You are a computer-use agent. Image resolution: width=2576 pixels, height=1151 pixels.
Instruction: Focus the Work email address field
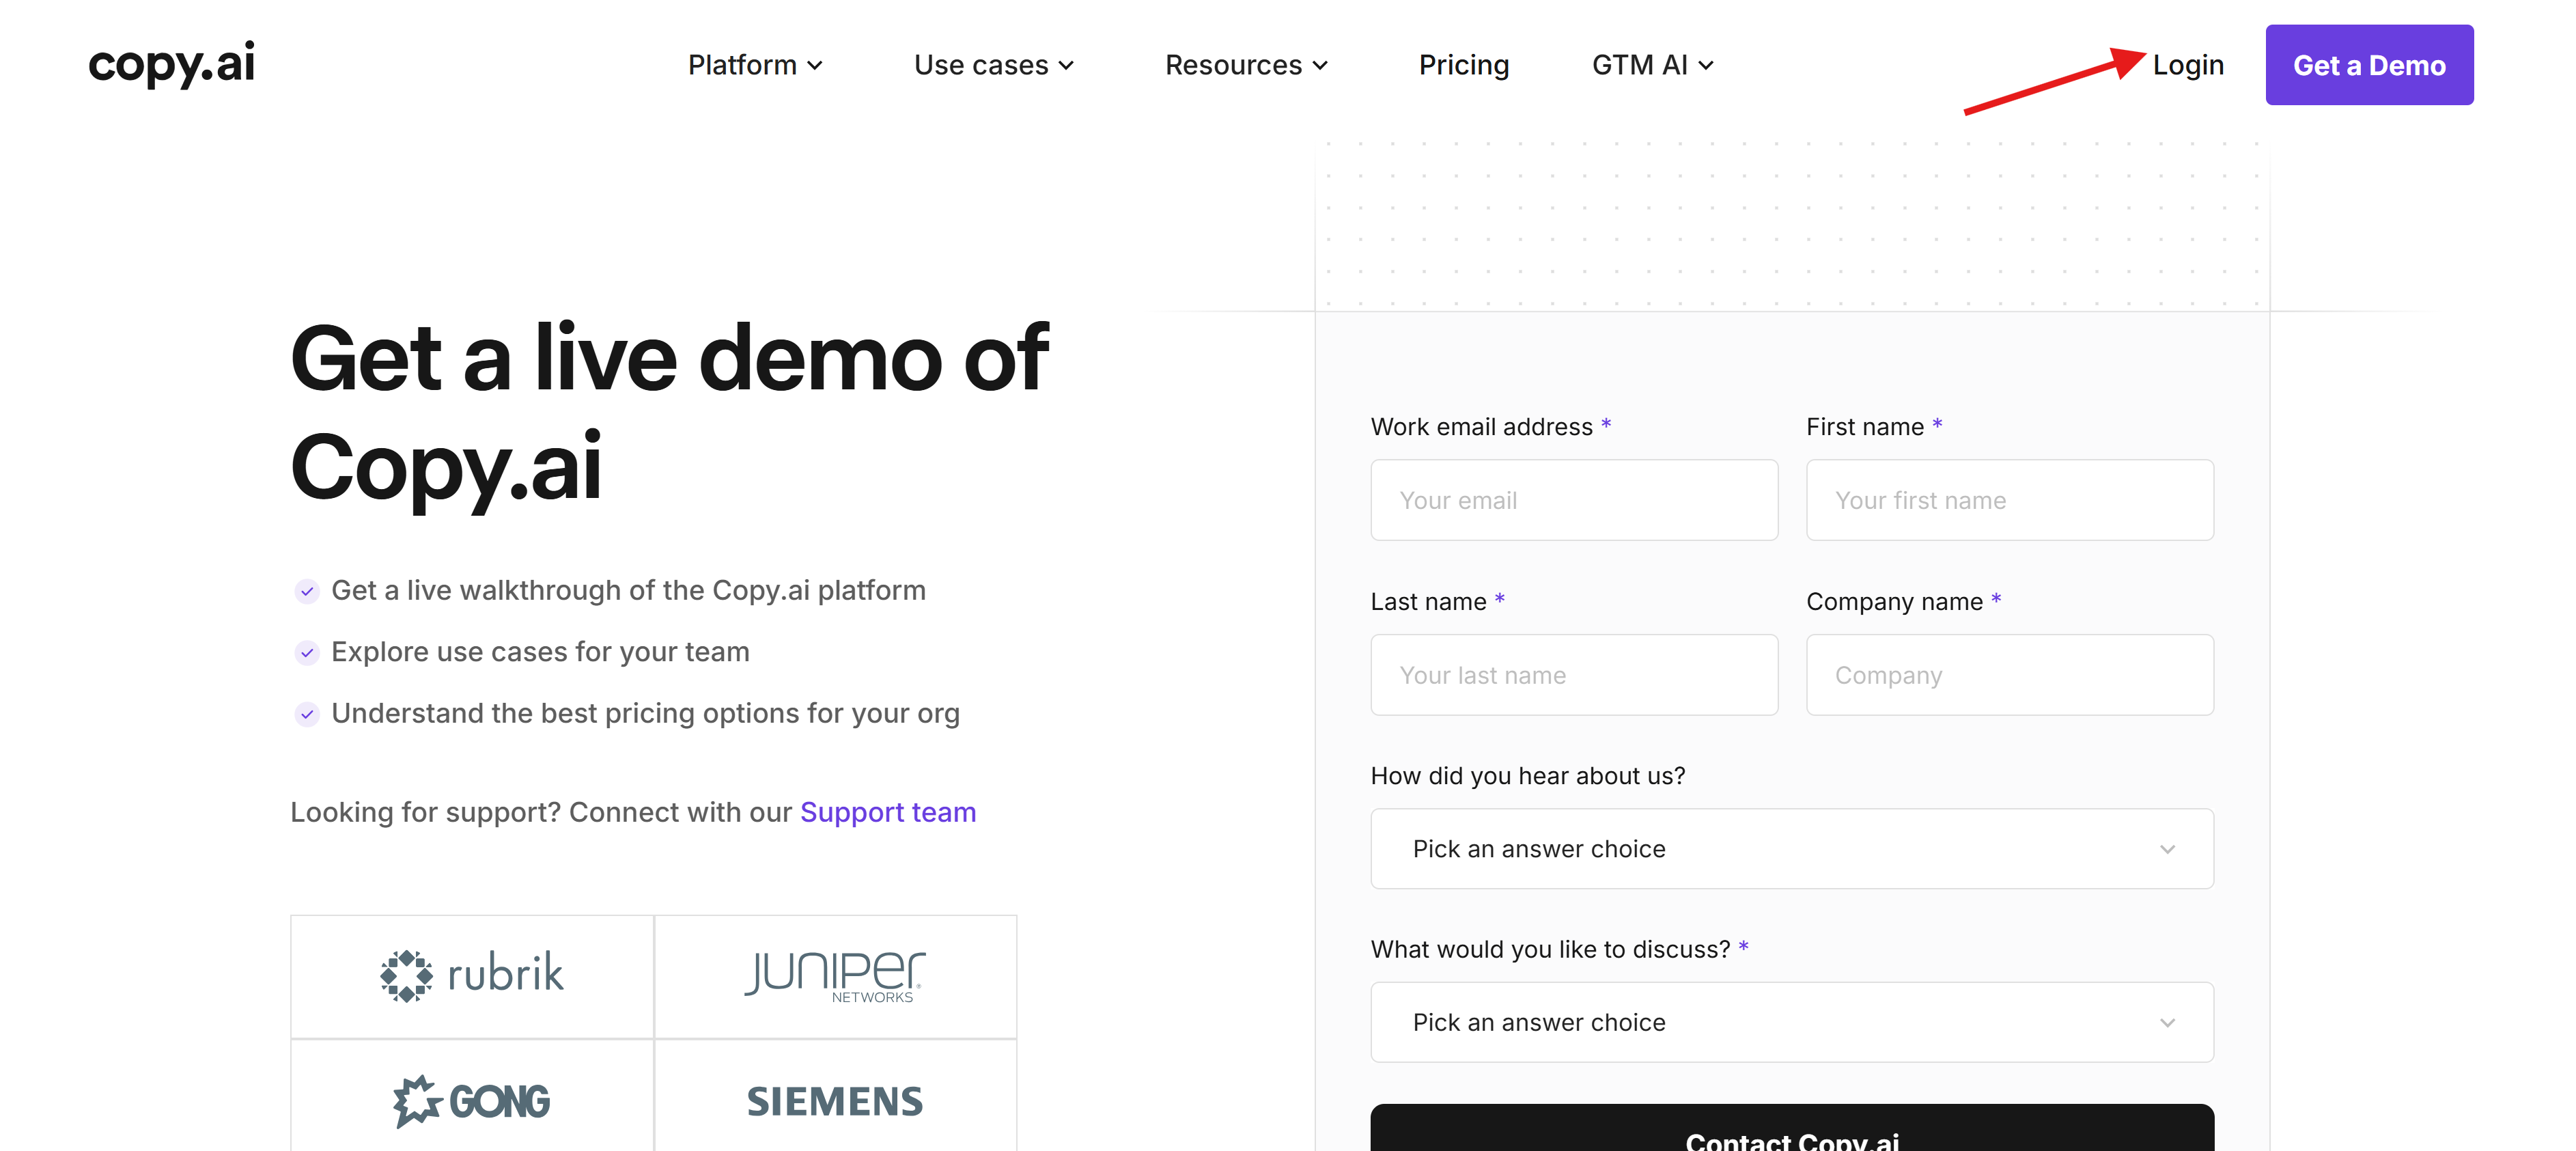tap(1573, 500)
